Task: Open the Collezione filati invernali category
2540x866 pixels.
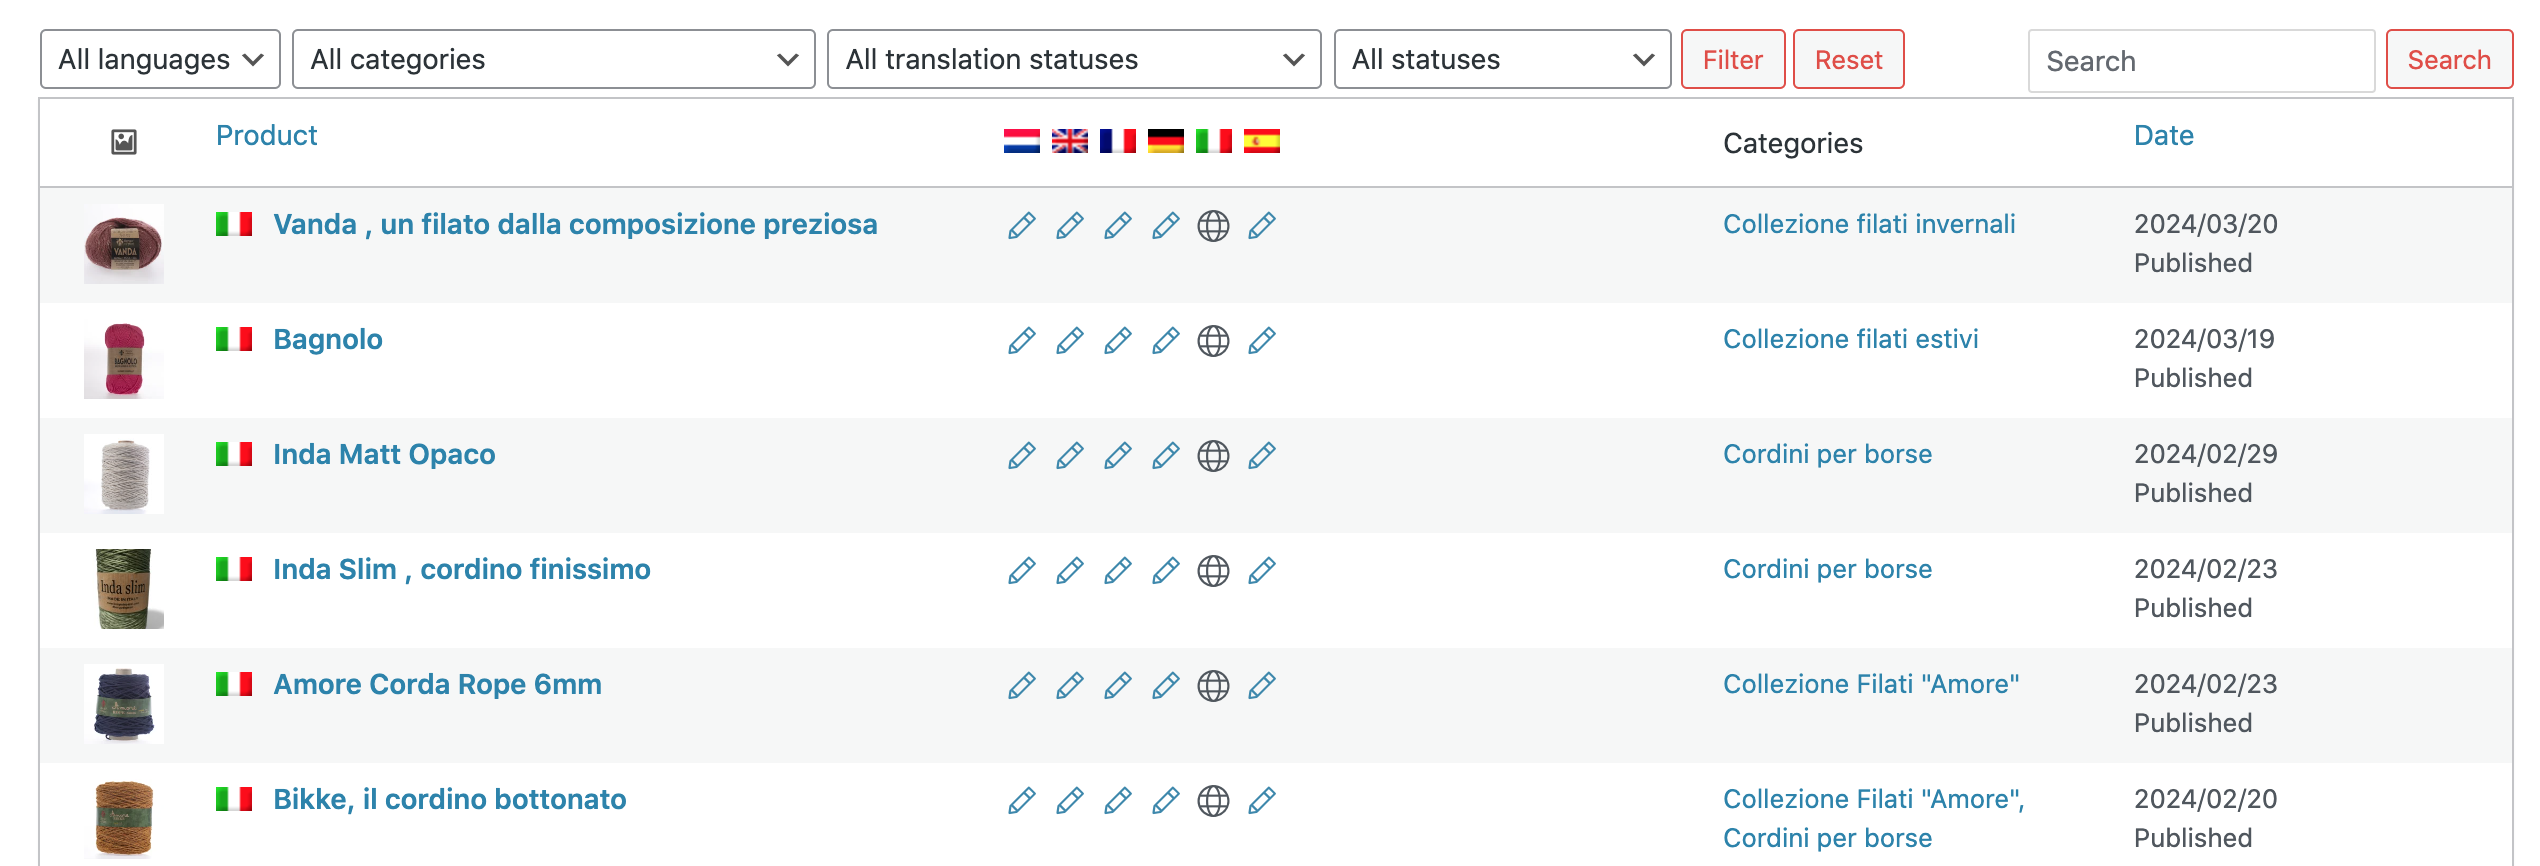Action: tap(1868, 225)
